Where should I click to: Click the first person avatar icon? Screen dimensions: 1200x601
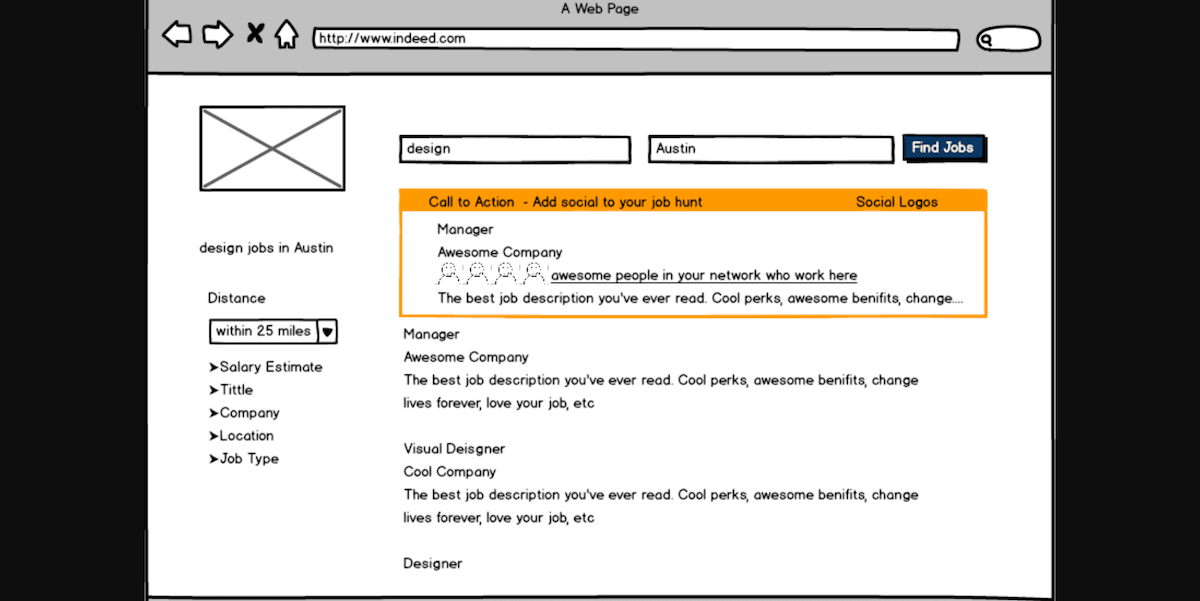(x=446, y=271)
